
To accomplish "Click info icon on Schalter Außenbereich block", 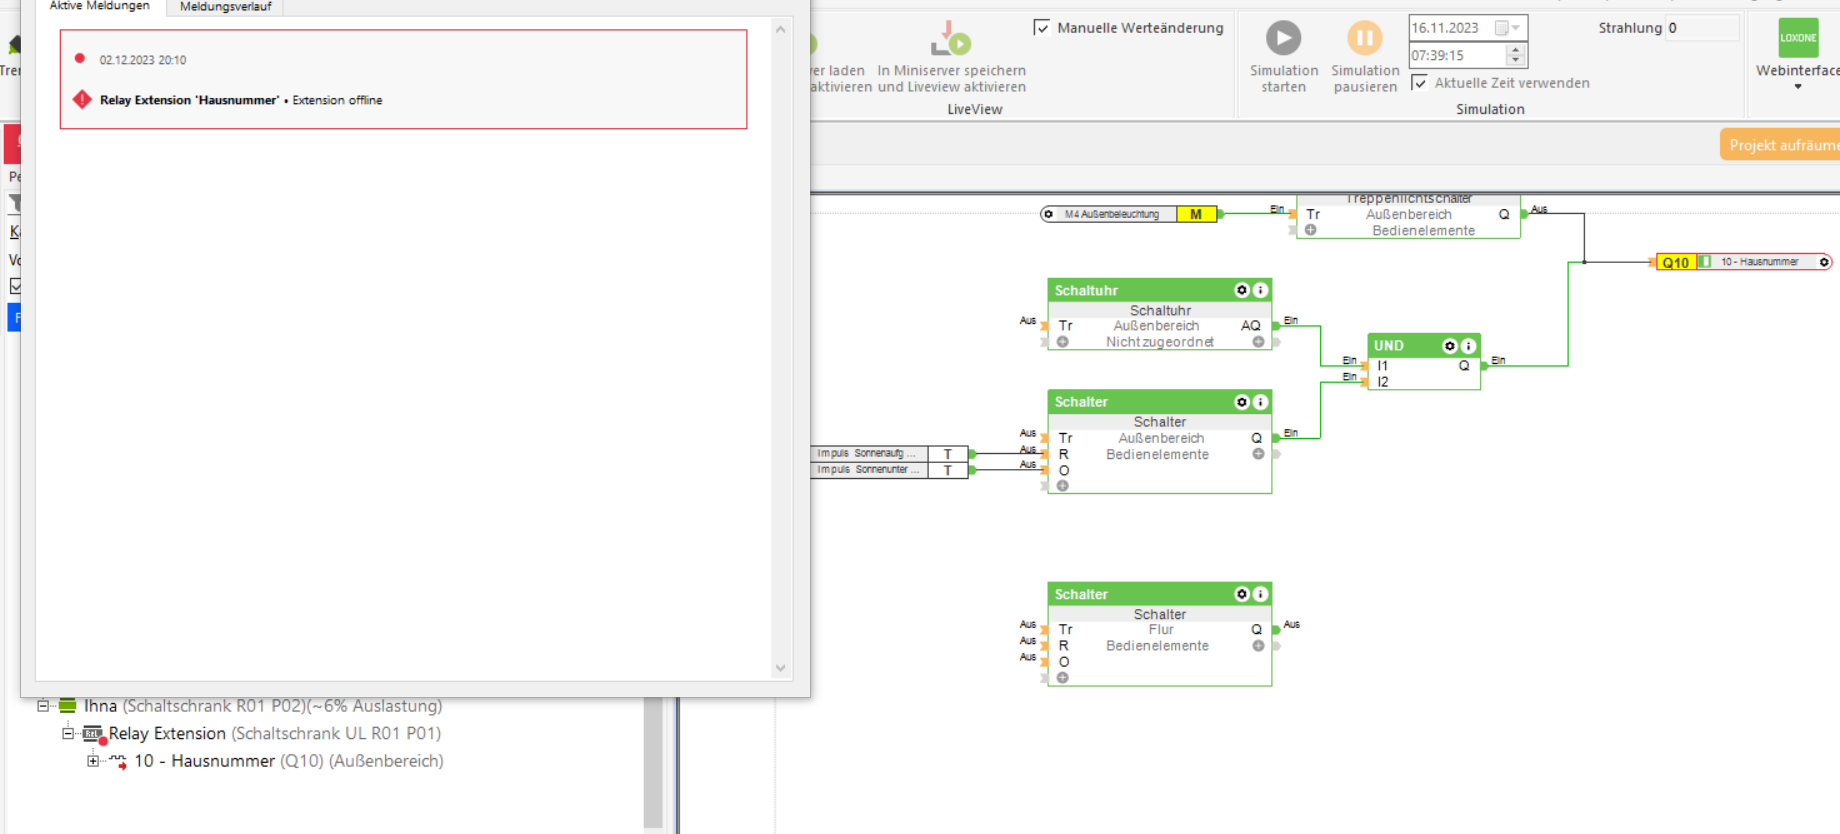I will (1260, 402).
